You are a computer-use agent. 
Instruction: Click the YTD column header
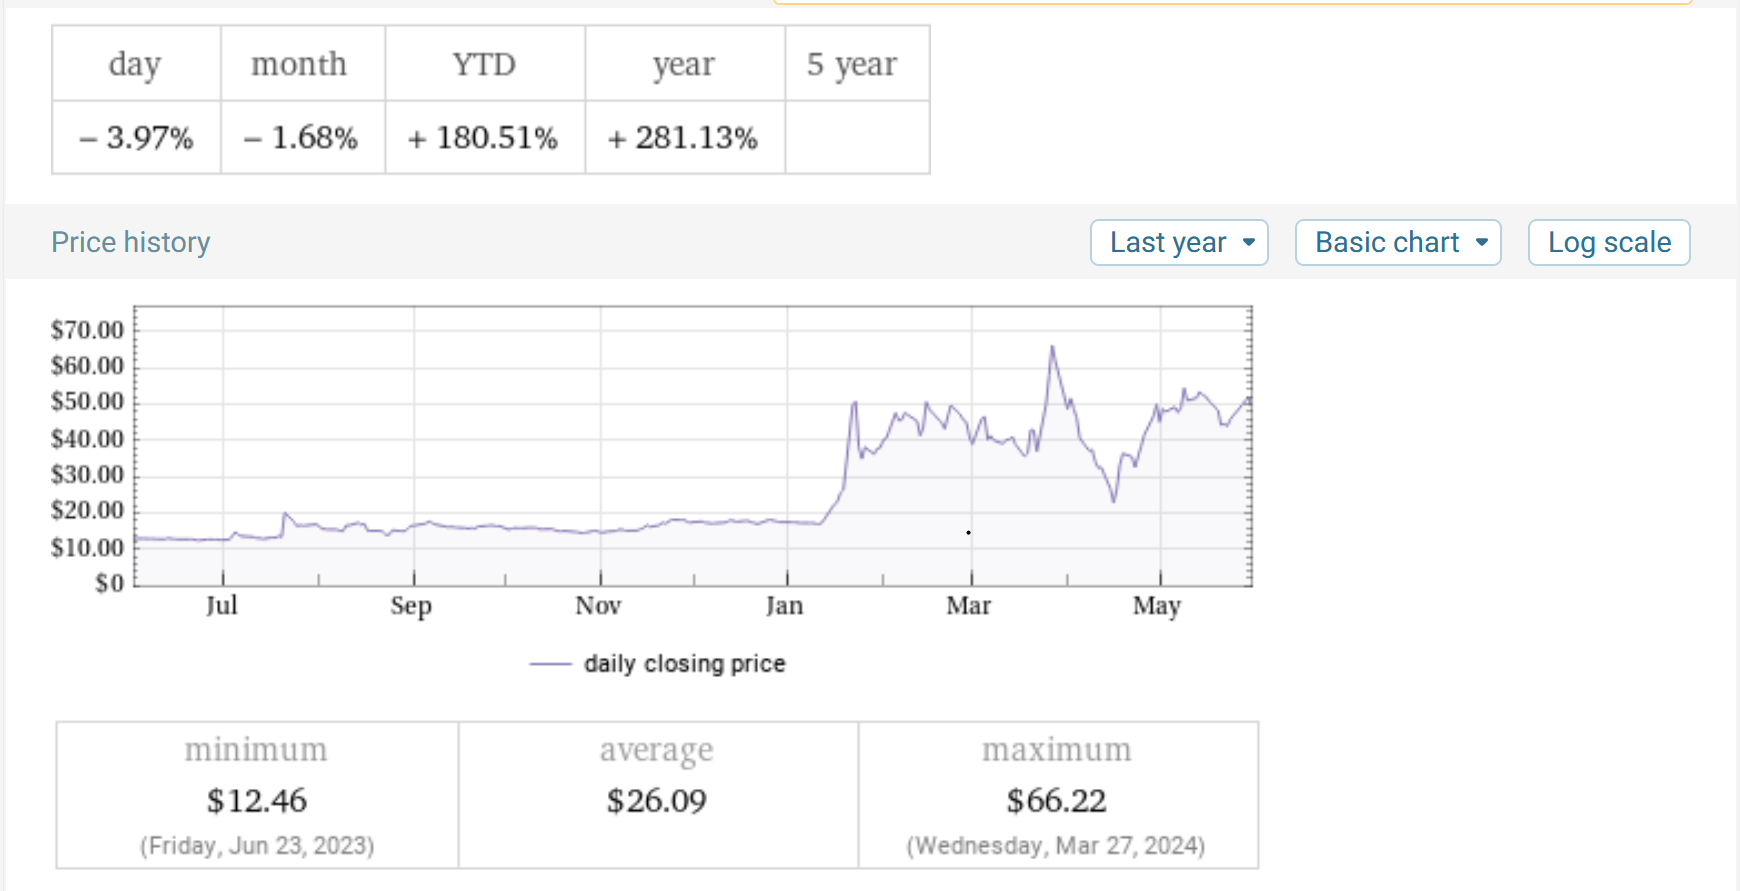click(484, 64)
